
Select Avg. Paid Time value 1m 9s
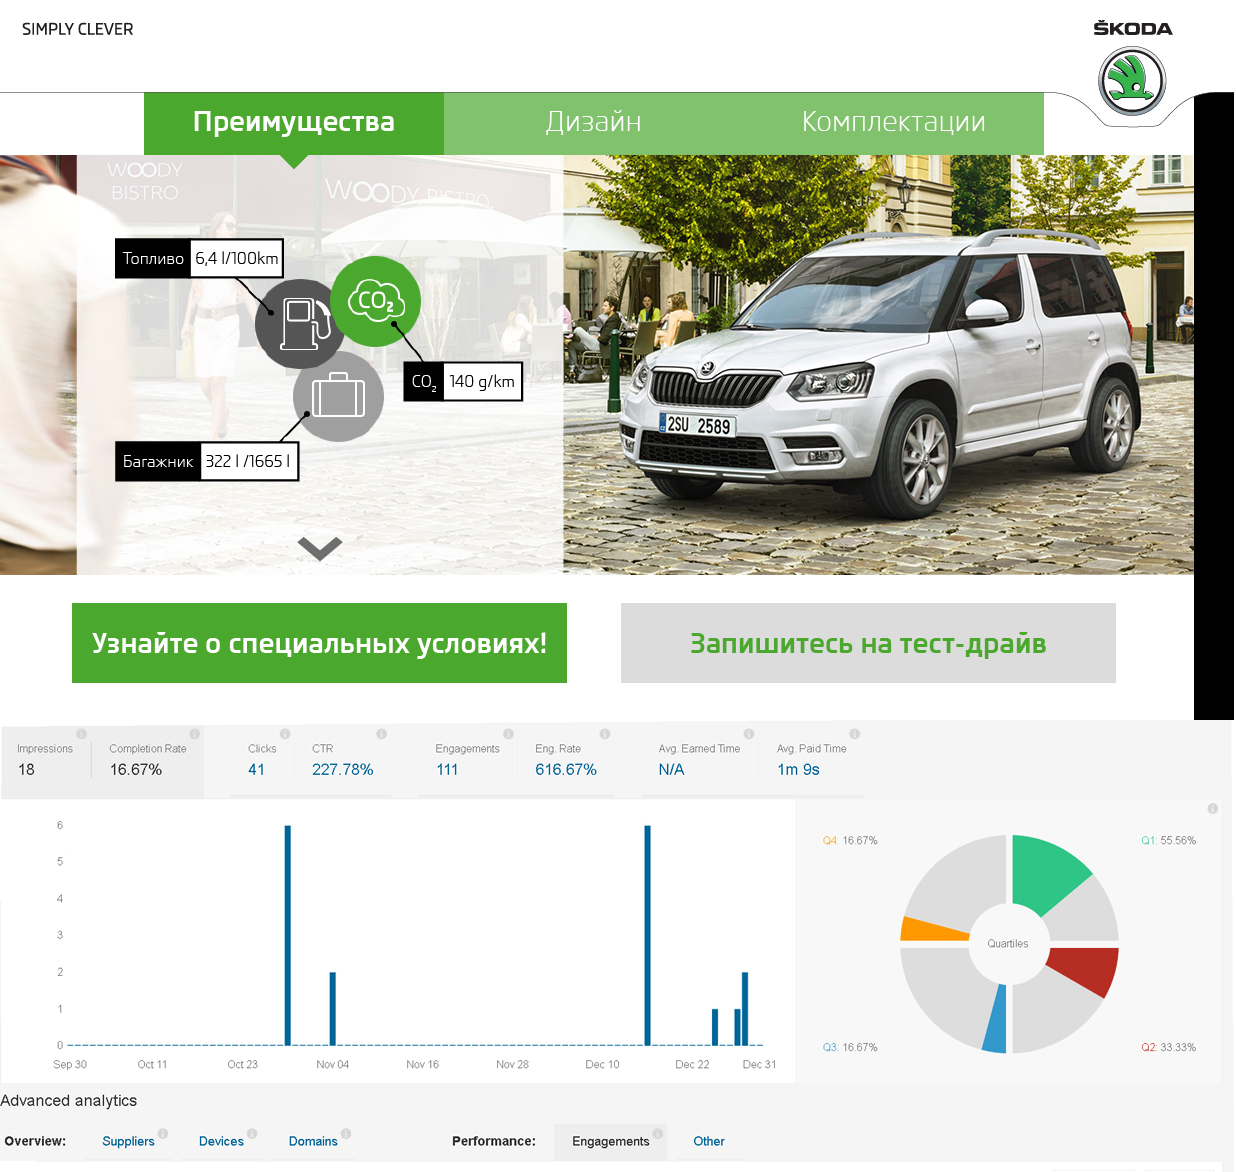pos(798,770)
